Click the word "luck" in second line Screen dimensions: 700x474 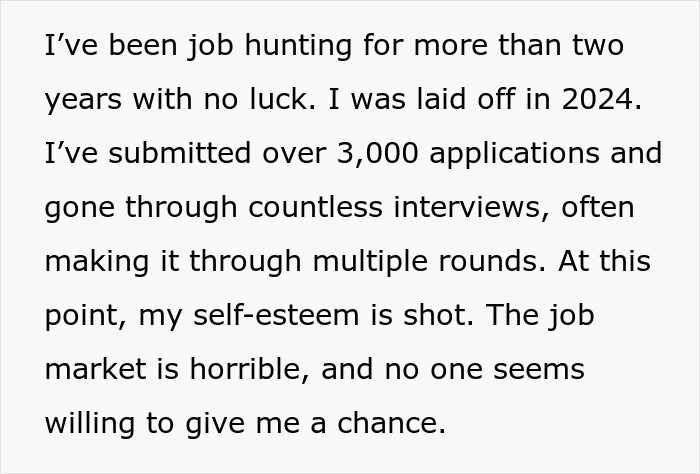[x=279, y=99]
